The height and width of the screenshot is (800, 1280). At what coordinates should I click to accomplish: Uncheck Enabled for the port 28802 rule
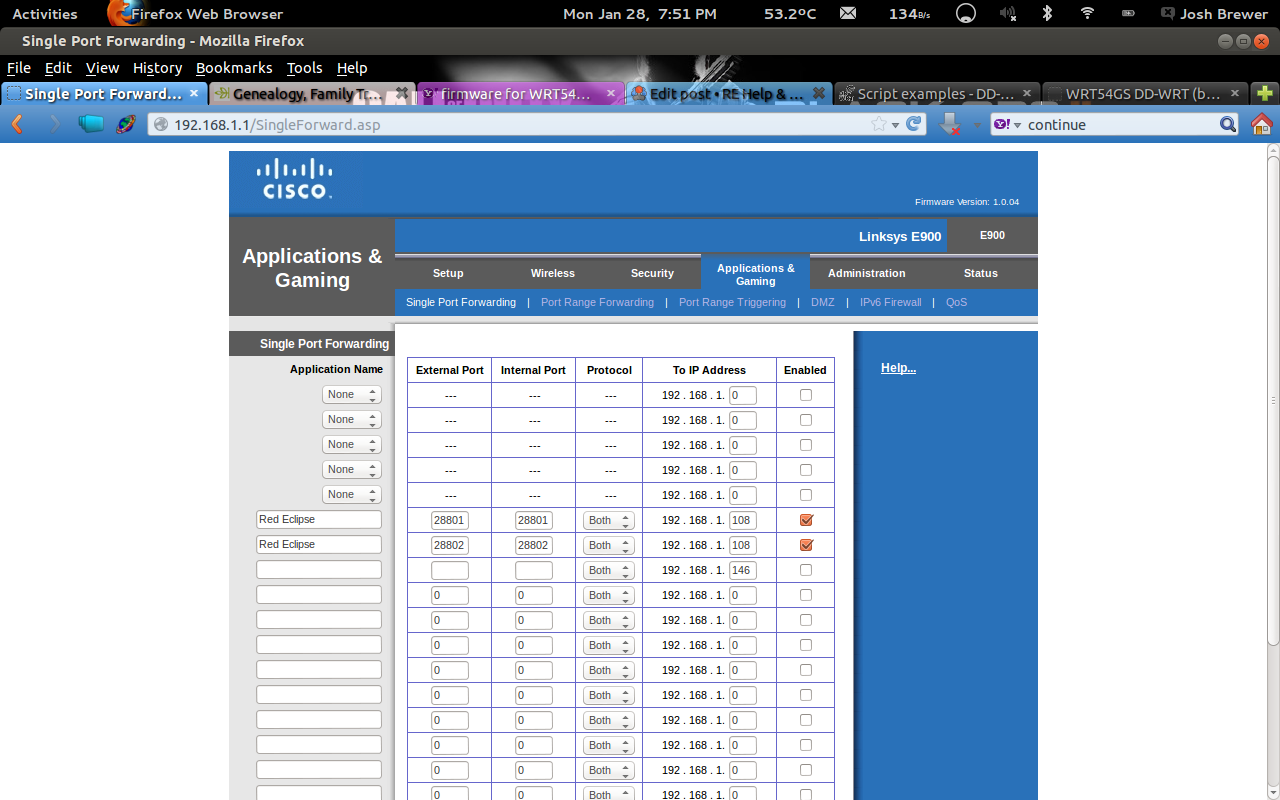point(806,545)
